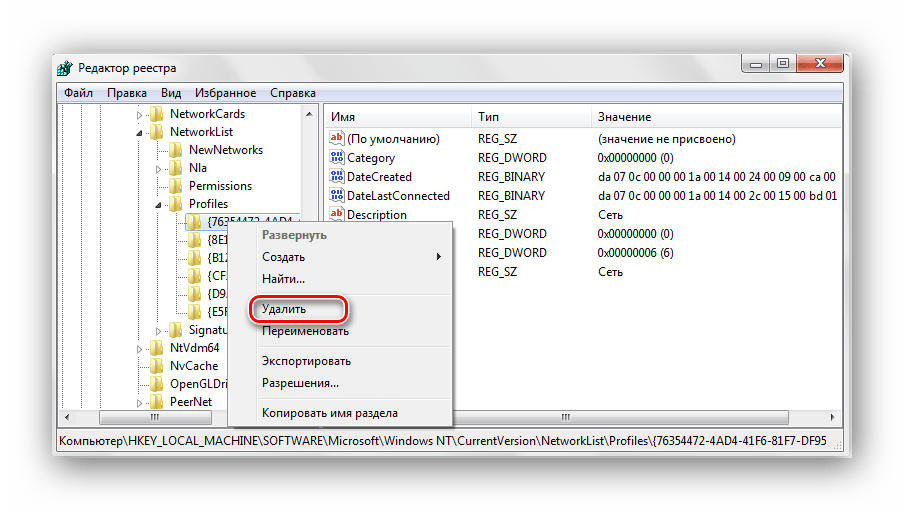Click the DateCreated binary value icon
Image resolution: width=904 pixels, height=510 pixels.
(337, 177)
